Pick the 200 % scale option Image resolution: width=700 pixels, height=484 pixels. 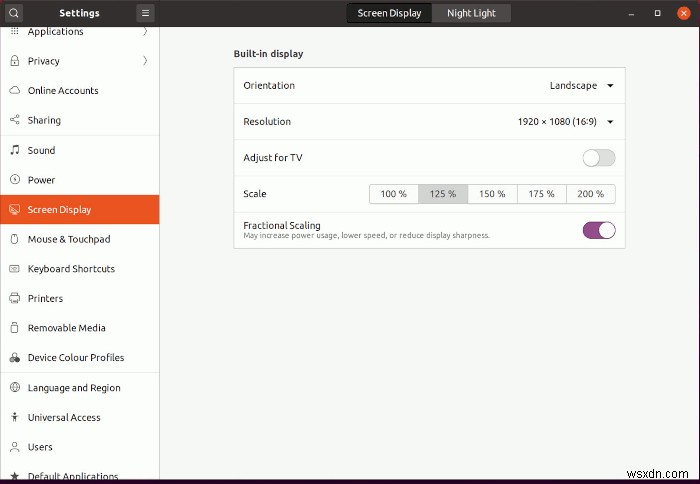[591, 194]
